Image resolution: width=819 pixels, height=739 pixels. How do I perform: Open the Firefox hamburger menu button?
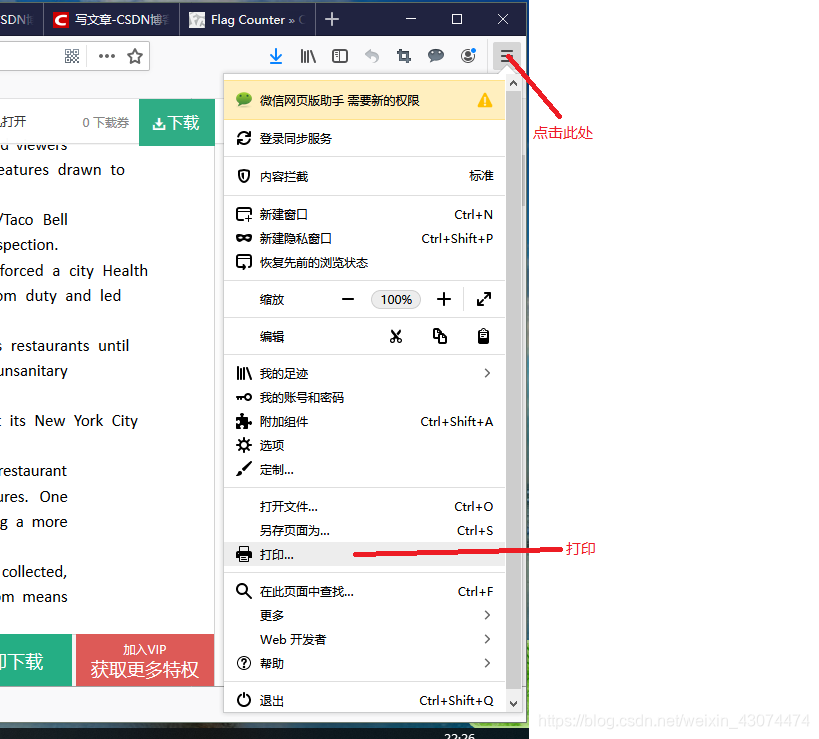[506, 56]
